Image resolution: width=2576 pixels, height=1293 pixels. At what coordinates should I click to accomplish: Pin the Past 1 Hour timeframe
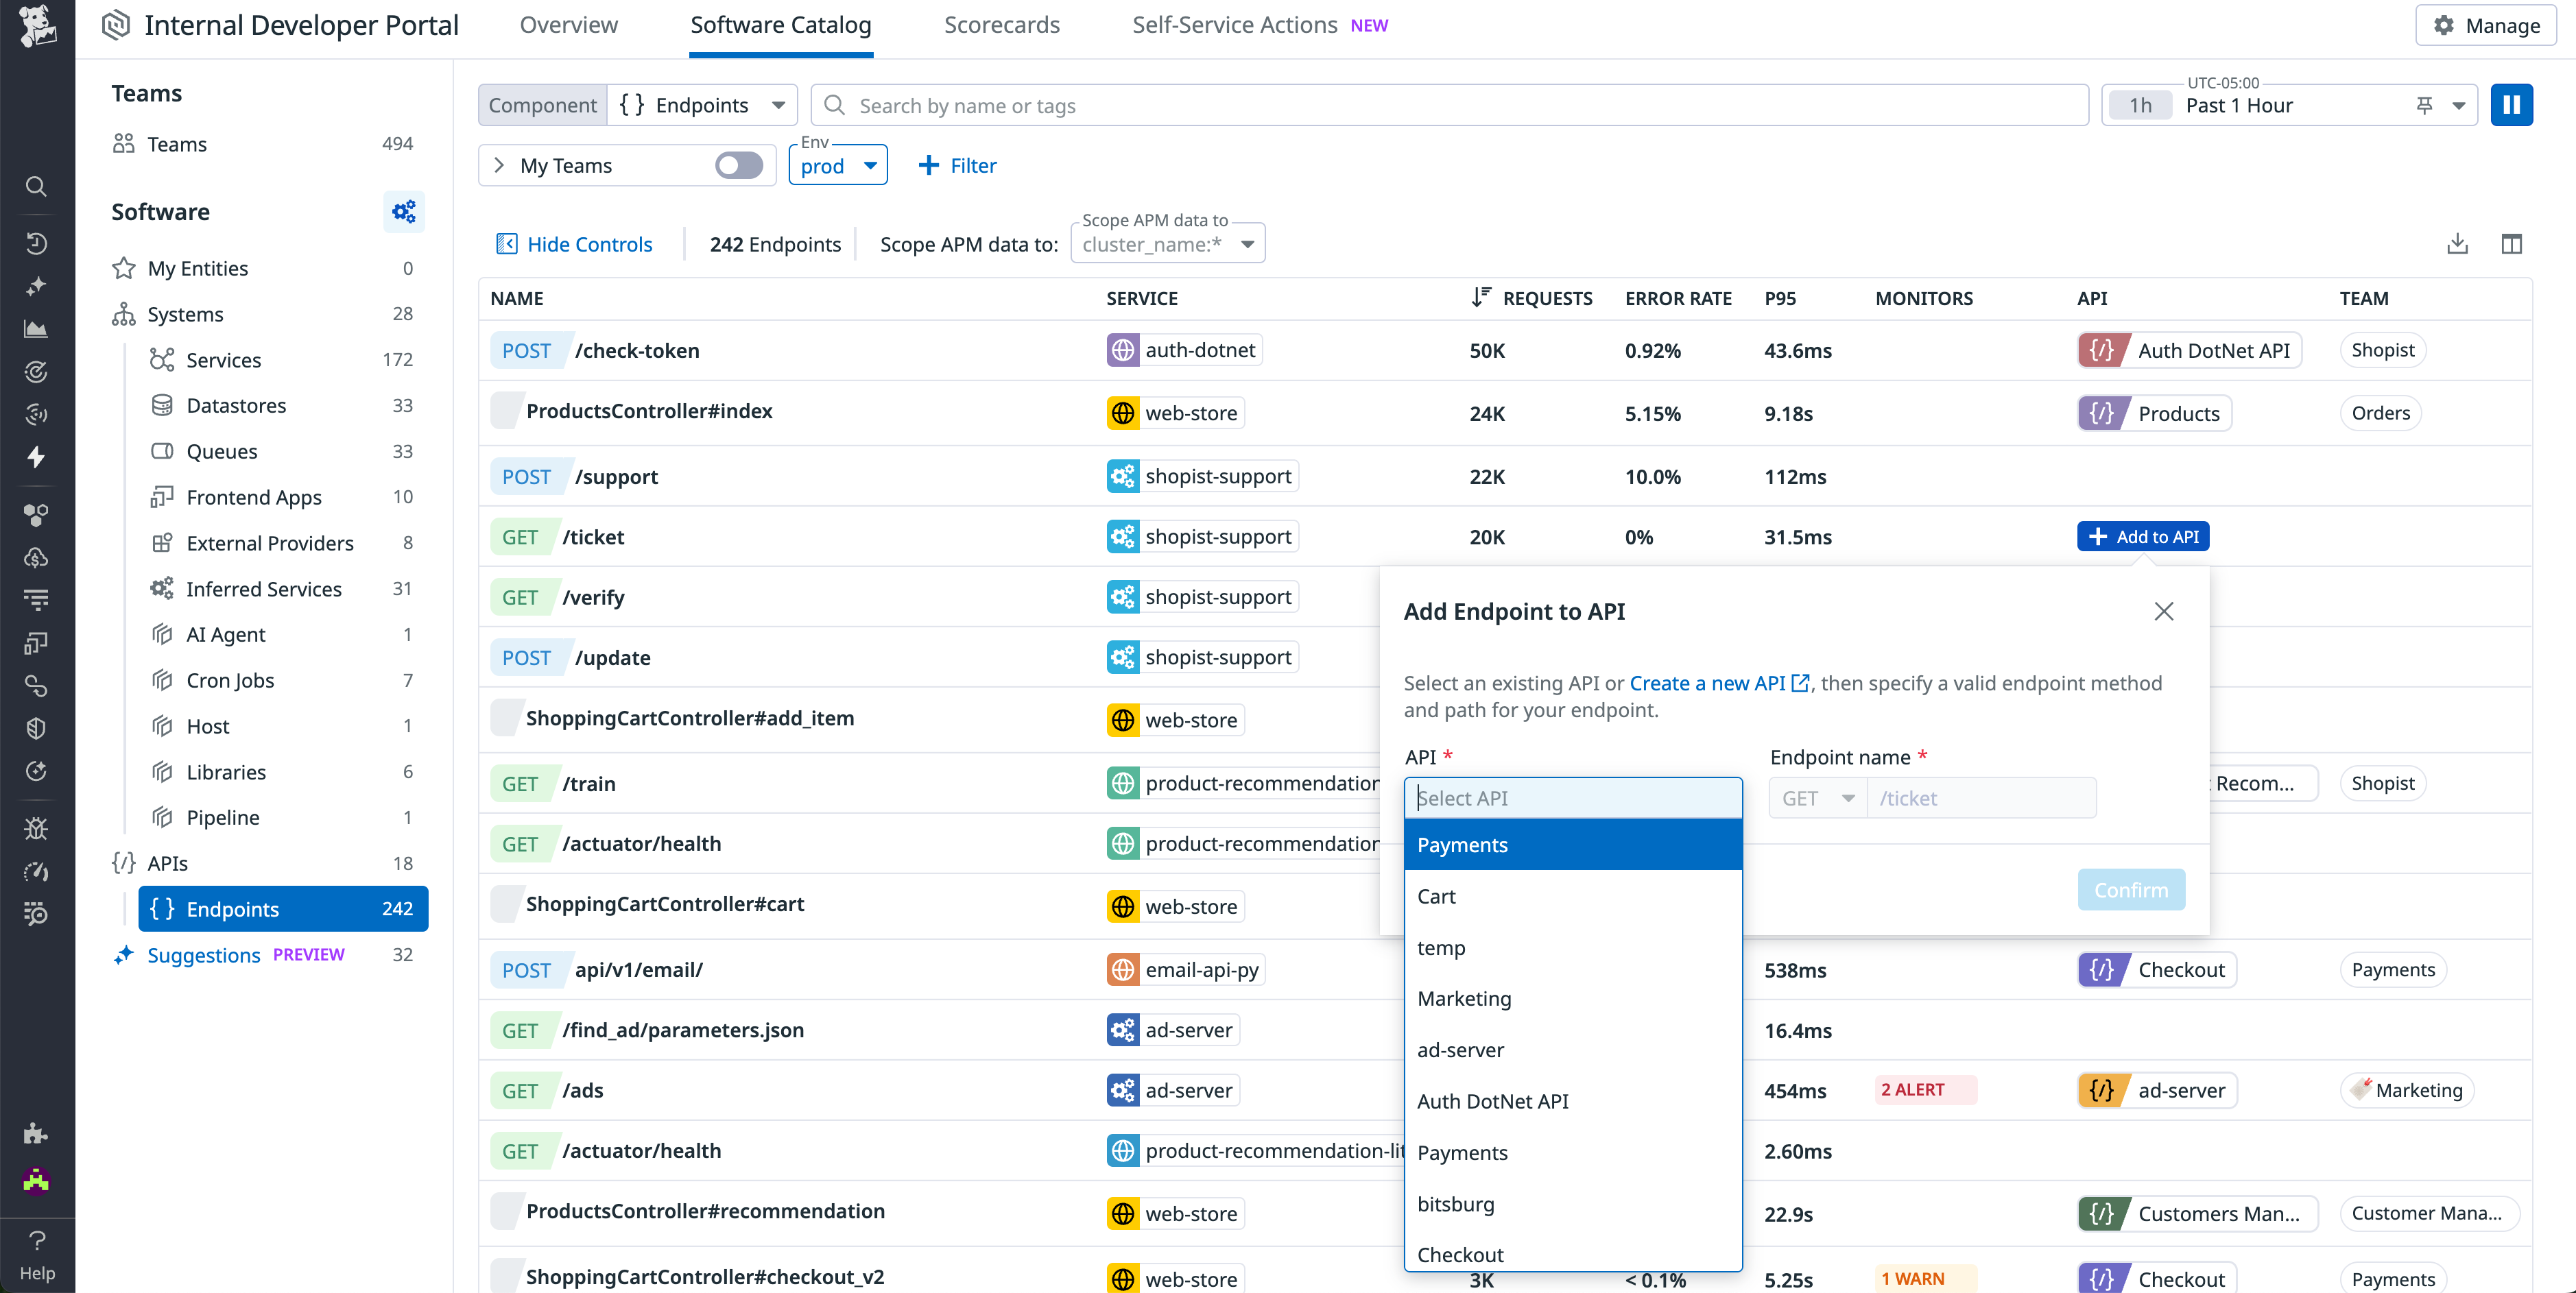[x=2424, y=105]
